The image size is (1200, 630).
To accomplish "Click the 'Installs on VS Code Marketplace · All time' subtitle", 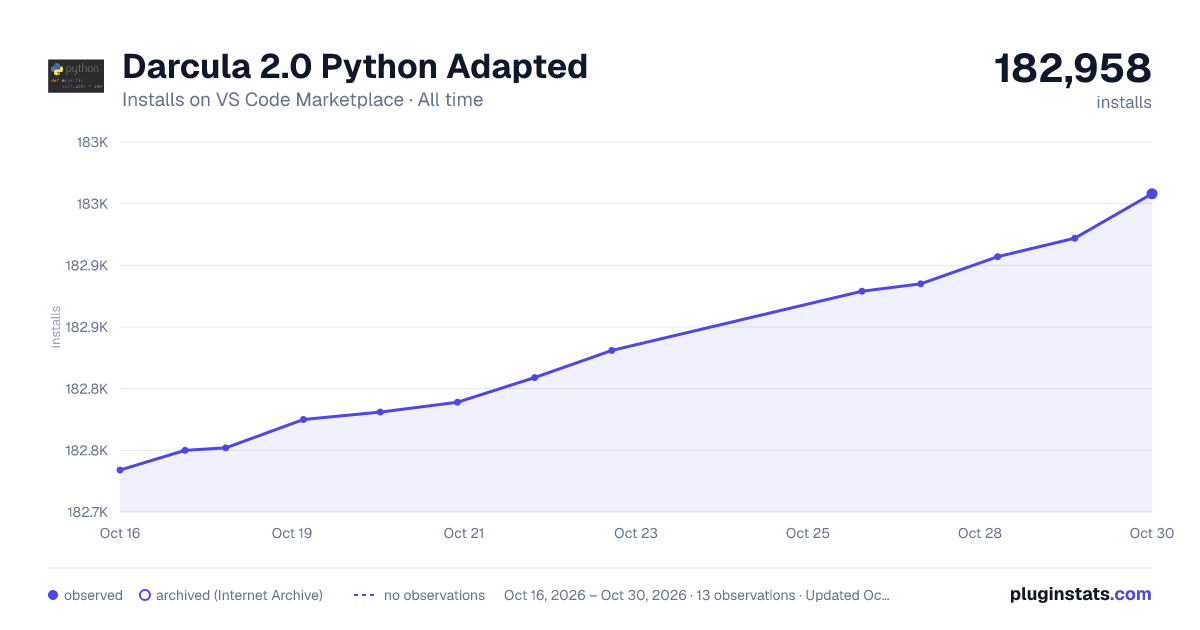I will point(302,100).
